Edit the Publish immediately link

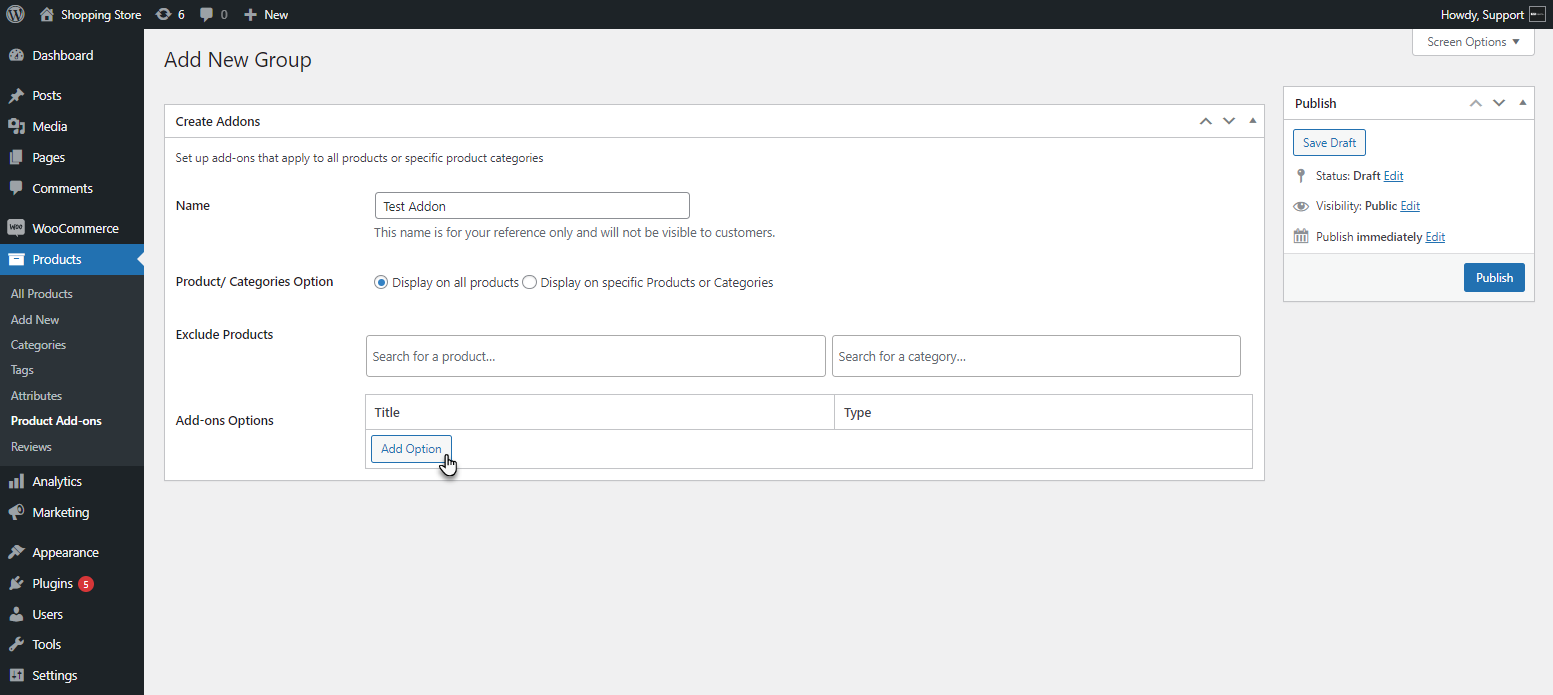pos(1435,237)
